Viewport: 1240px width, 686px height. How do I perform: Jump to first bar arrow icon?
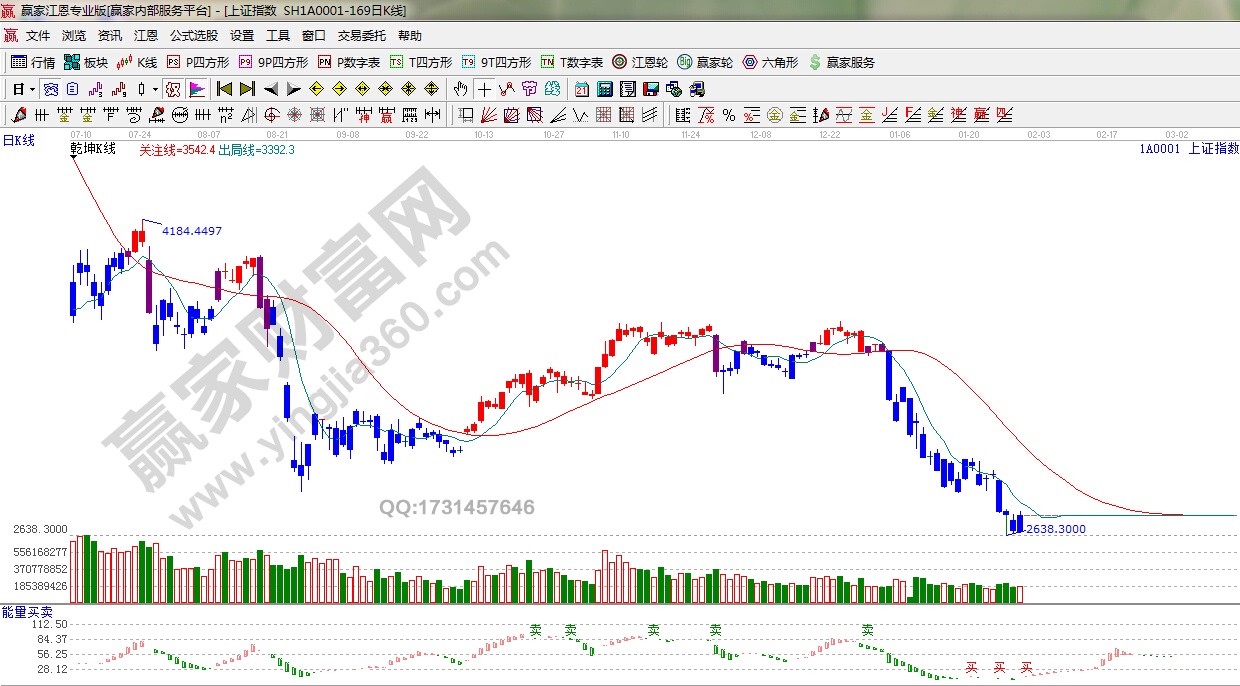coord(225,89)
